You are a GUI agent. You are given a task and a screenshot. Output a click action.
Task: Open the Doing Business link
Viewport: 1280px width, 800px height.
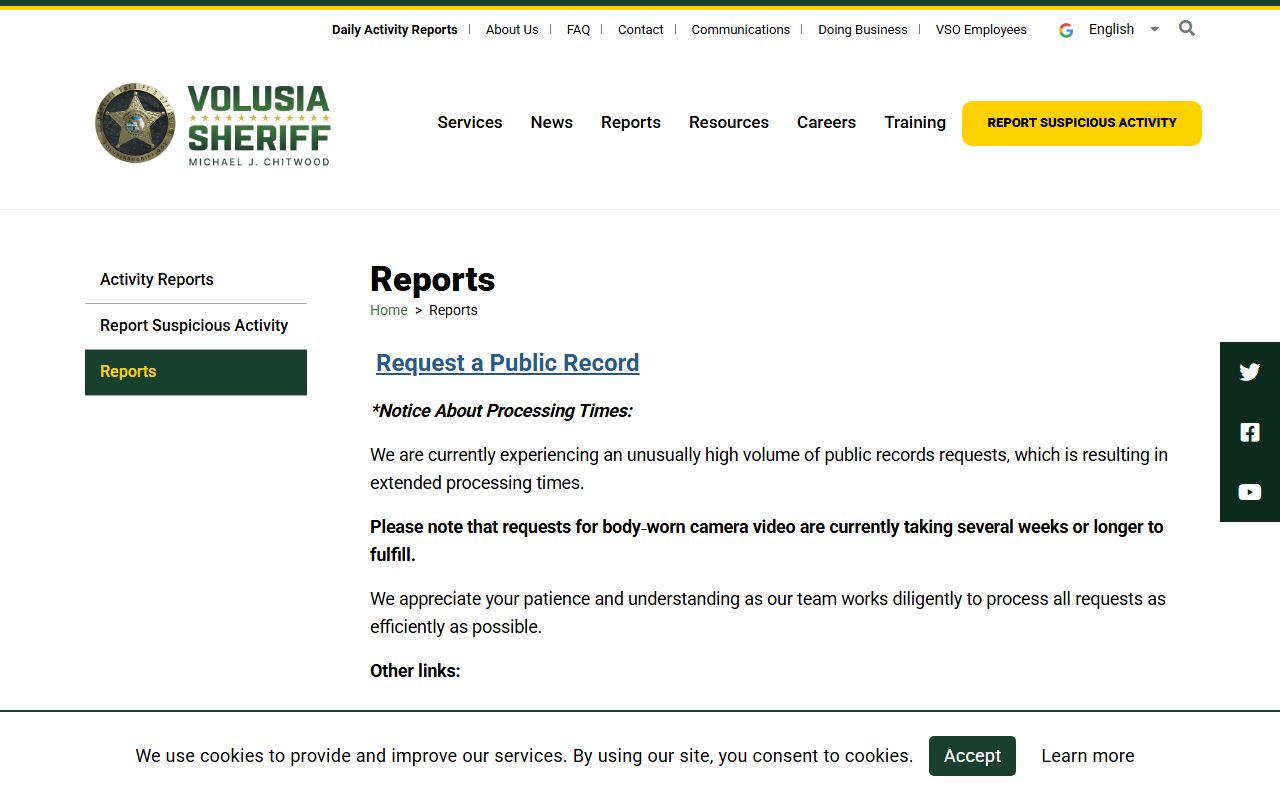click(863, 30)
